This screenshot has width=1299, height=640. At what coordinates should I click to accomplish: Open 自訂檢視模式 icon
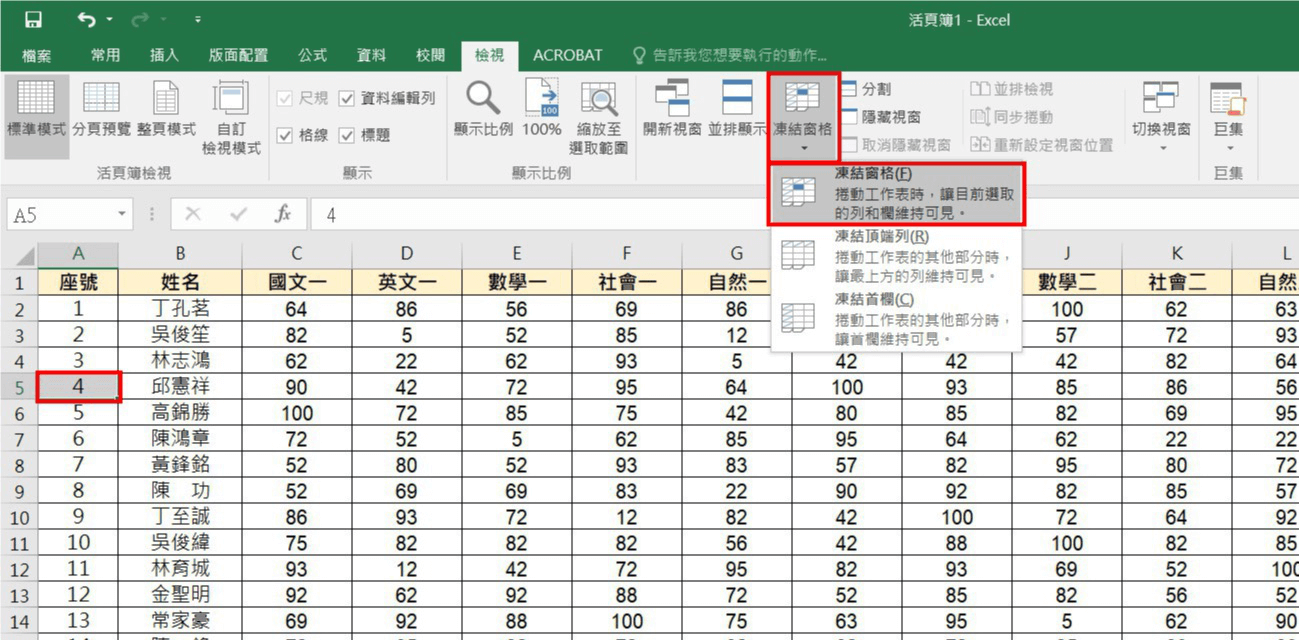click(x=231, y=118)
